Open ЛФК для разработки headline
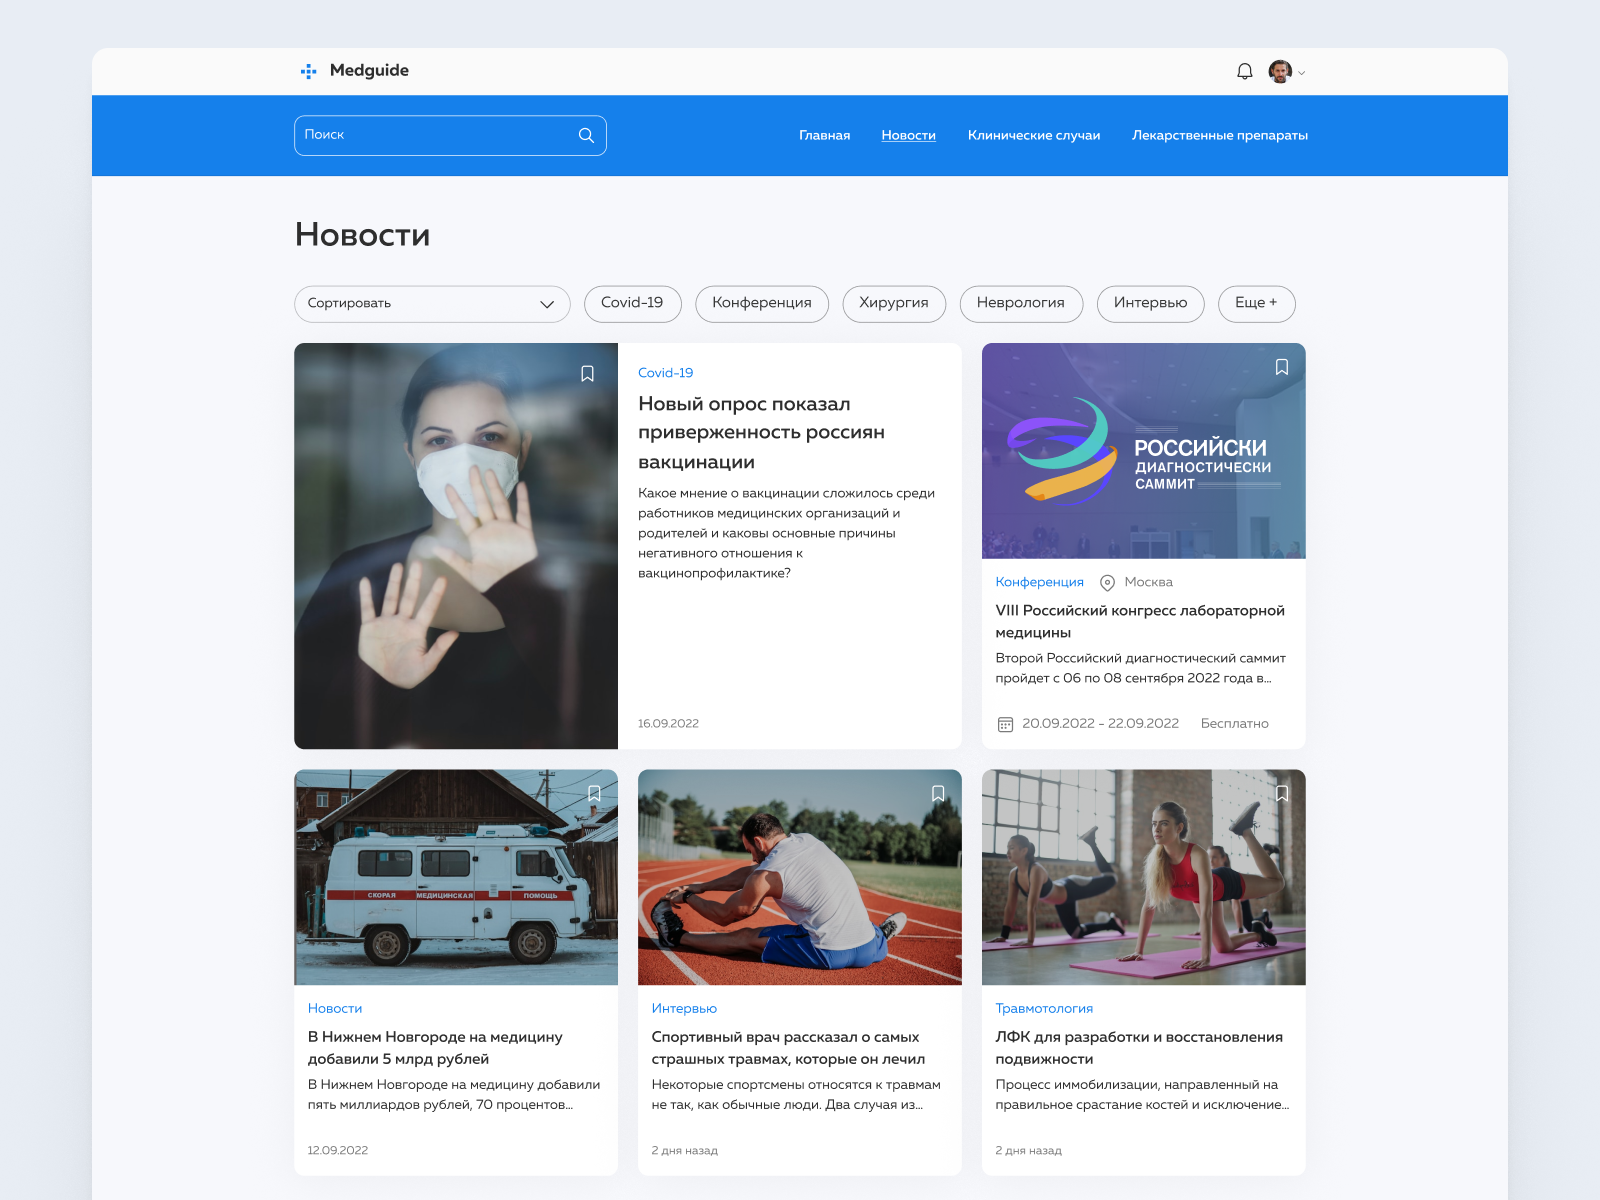This screenshot has height=1200, width=1600. [x=1139, y=1048]
